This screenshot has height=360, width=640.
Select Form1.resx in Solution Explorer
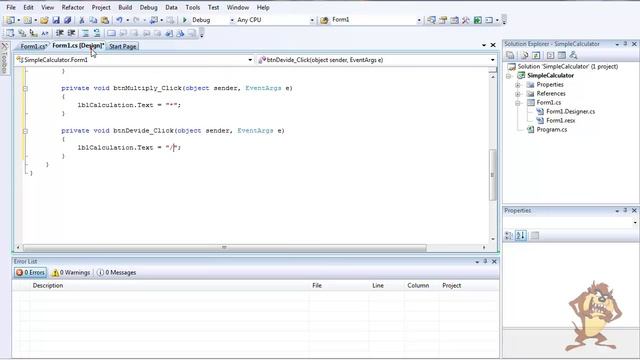(560, 120)
